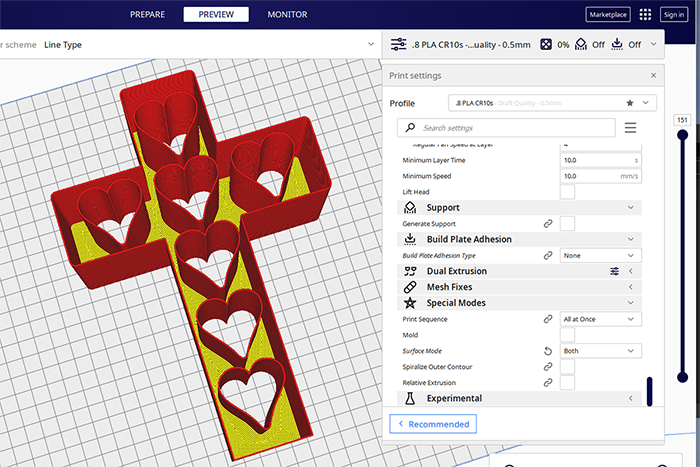This screenshot has width=700, height=467.
Task: Open the Marketplace
Action: click(x=608, y=14)
